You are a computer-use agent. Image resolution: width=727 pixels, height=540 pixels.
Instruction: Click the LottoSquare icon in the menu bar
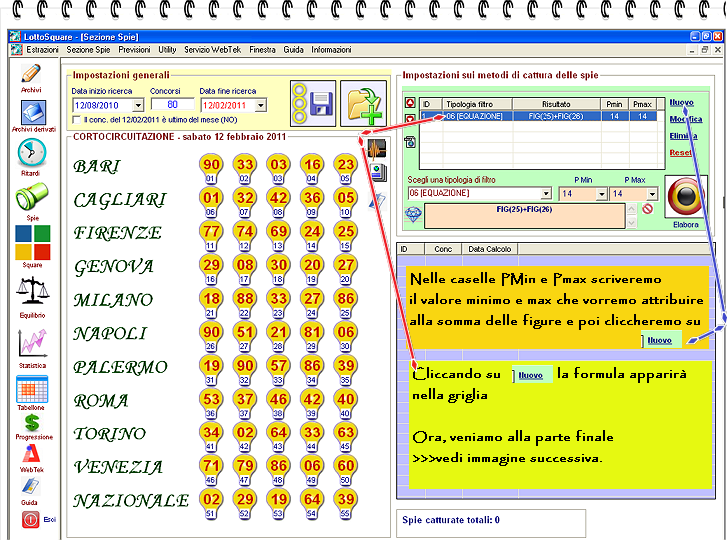[16, 50]
